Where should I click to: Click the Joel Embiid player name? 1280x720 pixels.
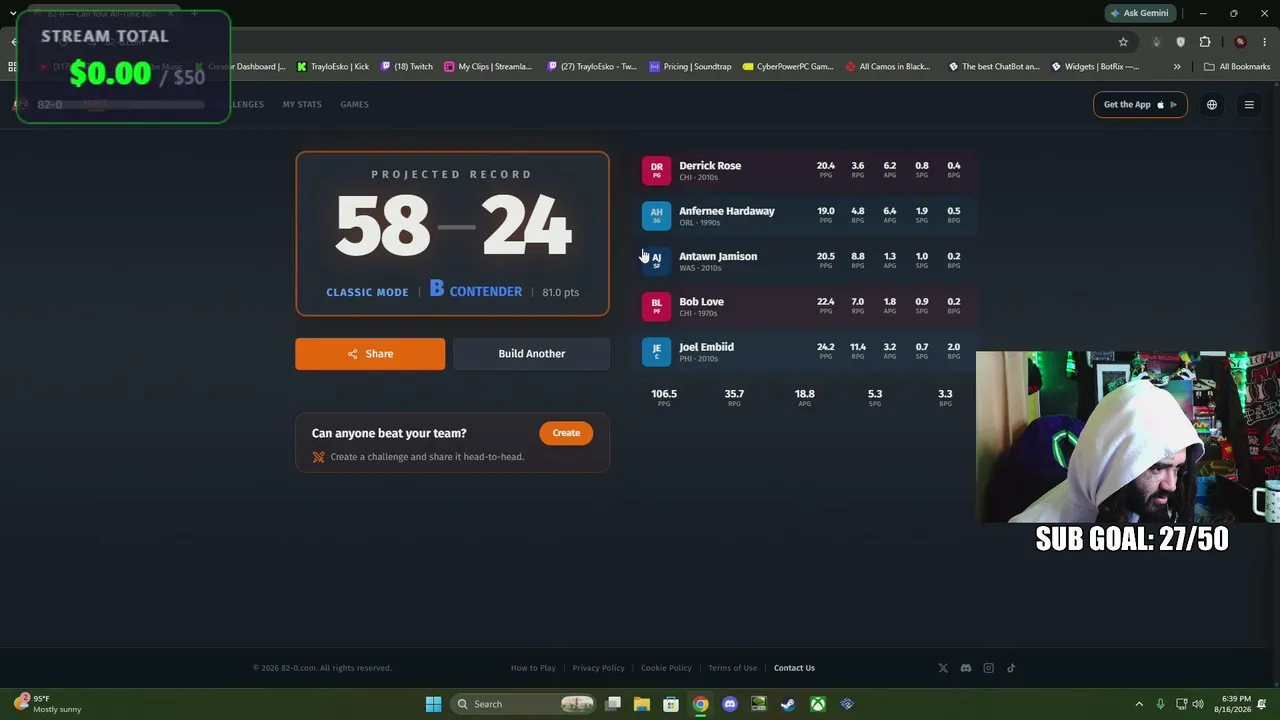point(706,347)
